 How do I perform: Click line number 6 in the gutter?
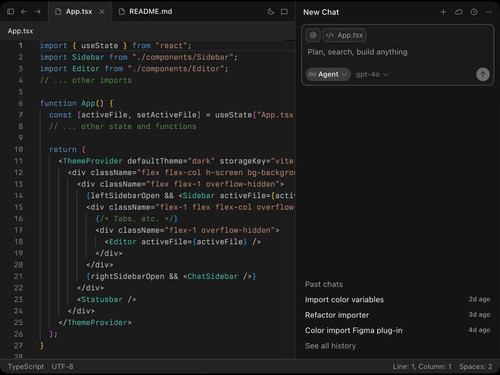pos(21,103)
